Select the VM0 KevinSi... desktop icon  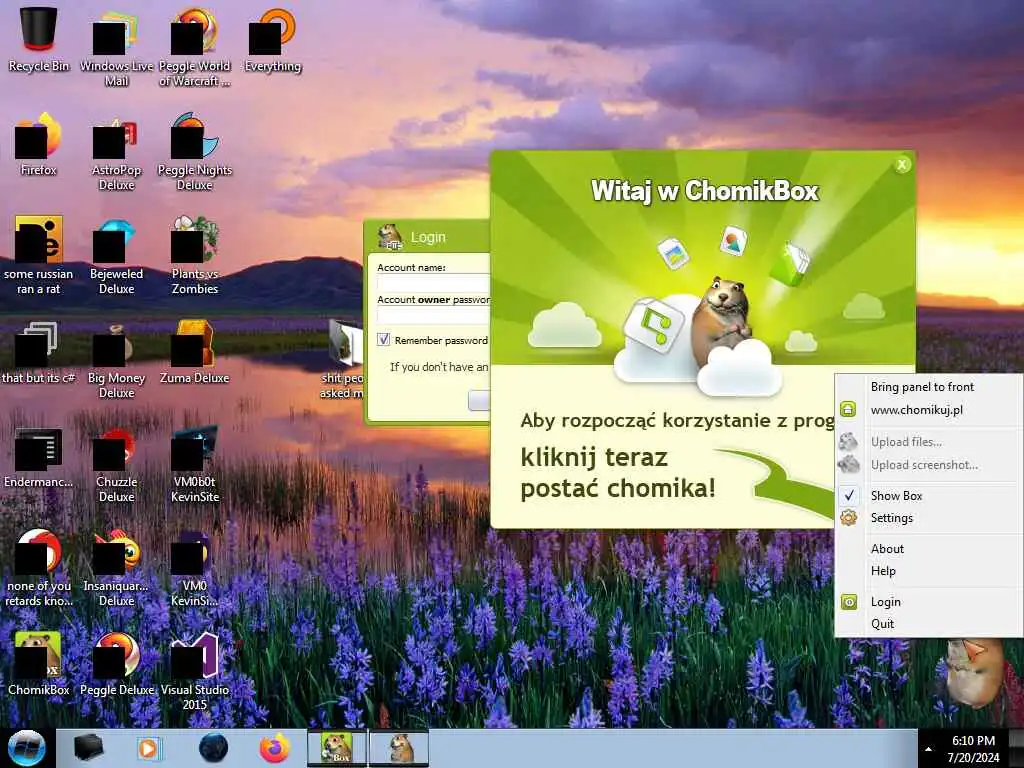pyautogui.click(x=195, y=567)
